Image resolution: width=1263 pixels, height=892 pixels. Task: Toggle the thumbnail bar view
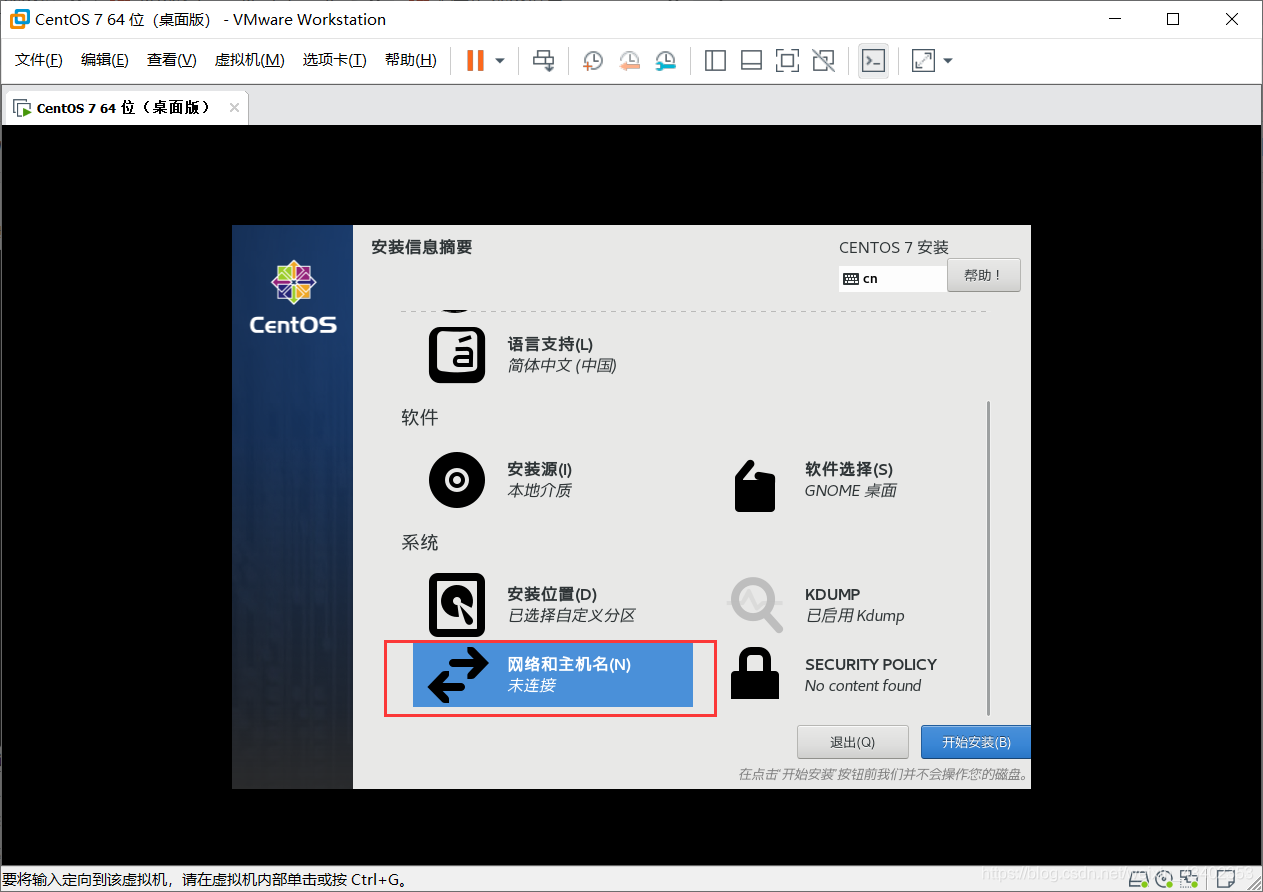point(751,61)
